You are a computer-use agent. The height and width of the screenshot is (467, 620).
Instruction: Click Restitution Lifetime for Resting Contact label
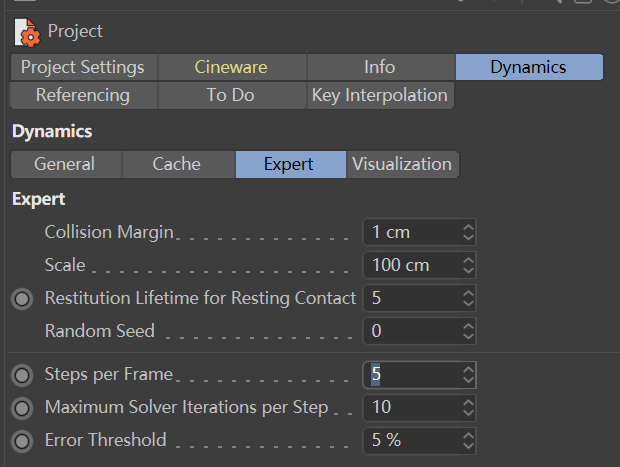[x=200, y=298]
